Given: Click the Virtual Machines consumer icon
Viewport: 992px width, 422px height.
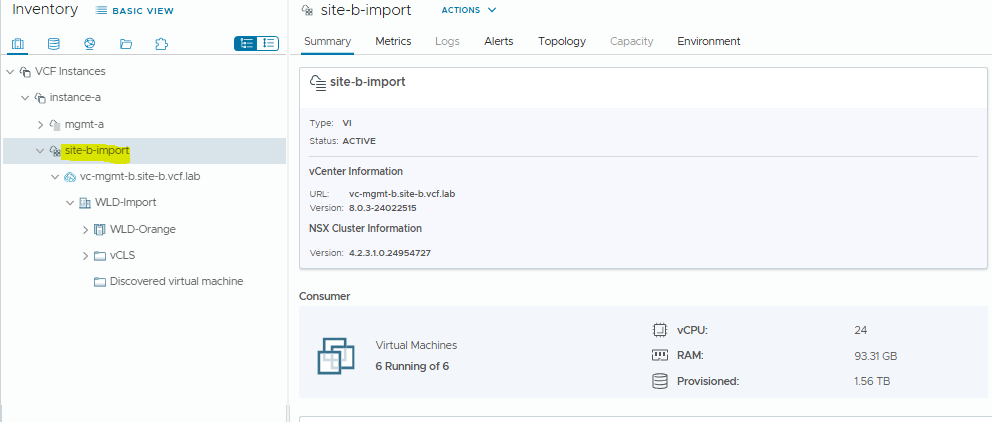Looking at the screenshot, I should click(336, 356).
